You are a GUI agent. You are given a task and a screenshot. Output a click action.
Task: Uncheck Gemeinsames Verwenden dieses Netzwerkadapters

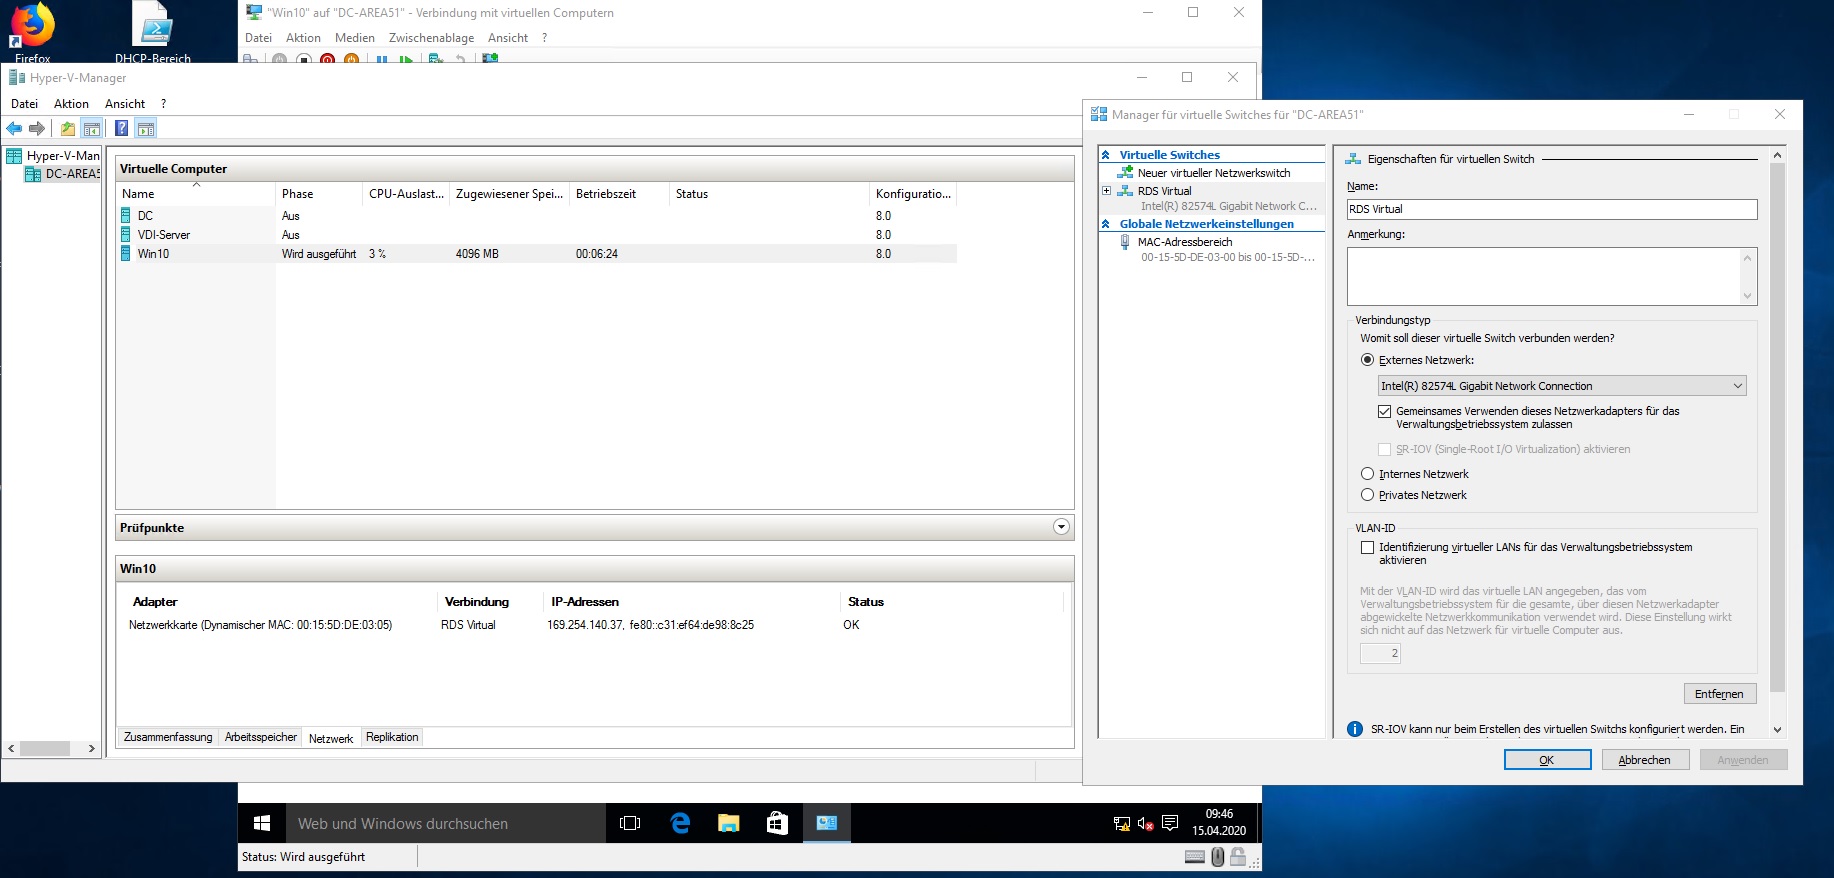(1384, 411)
